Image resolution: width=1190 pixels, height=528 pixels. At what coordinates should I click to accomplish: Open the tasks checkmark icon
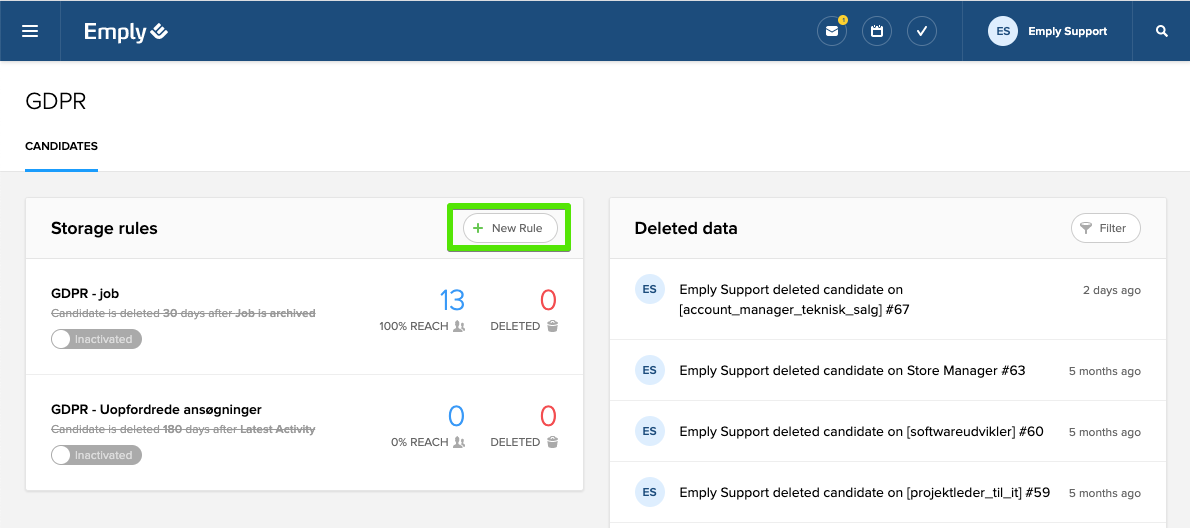pos(922,31)
